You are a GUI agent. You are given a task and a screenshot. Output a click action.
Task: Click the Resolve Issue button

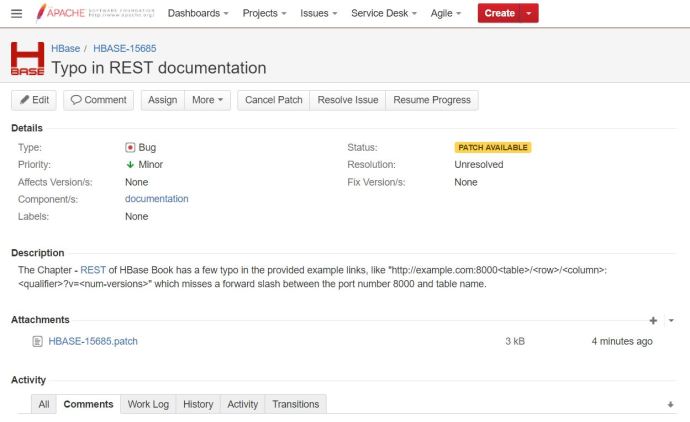click(347, 100)
